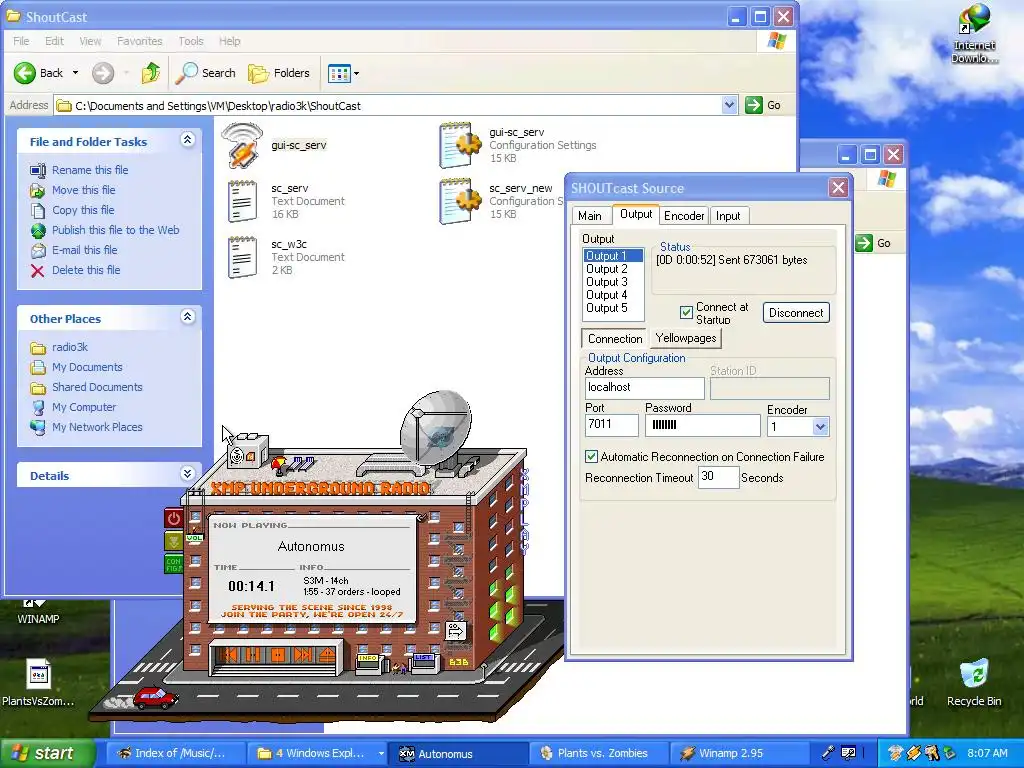The image size is (1024, 768).
Task: Open the Encoder dropdown in Output Configuration
Action: [820, 427]
